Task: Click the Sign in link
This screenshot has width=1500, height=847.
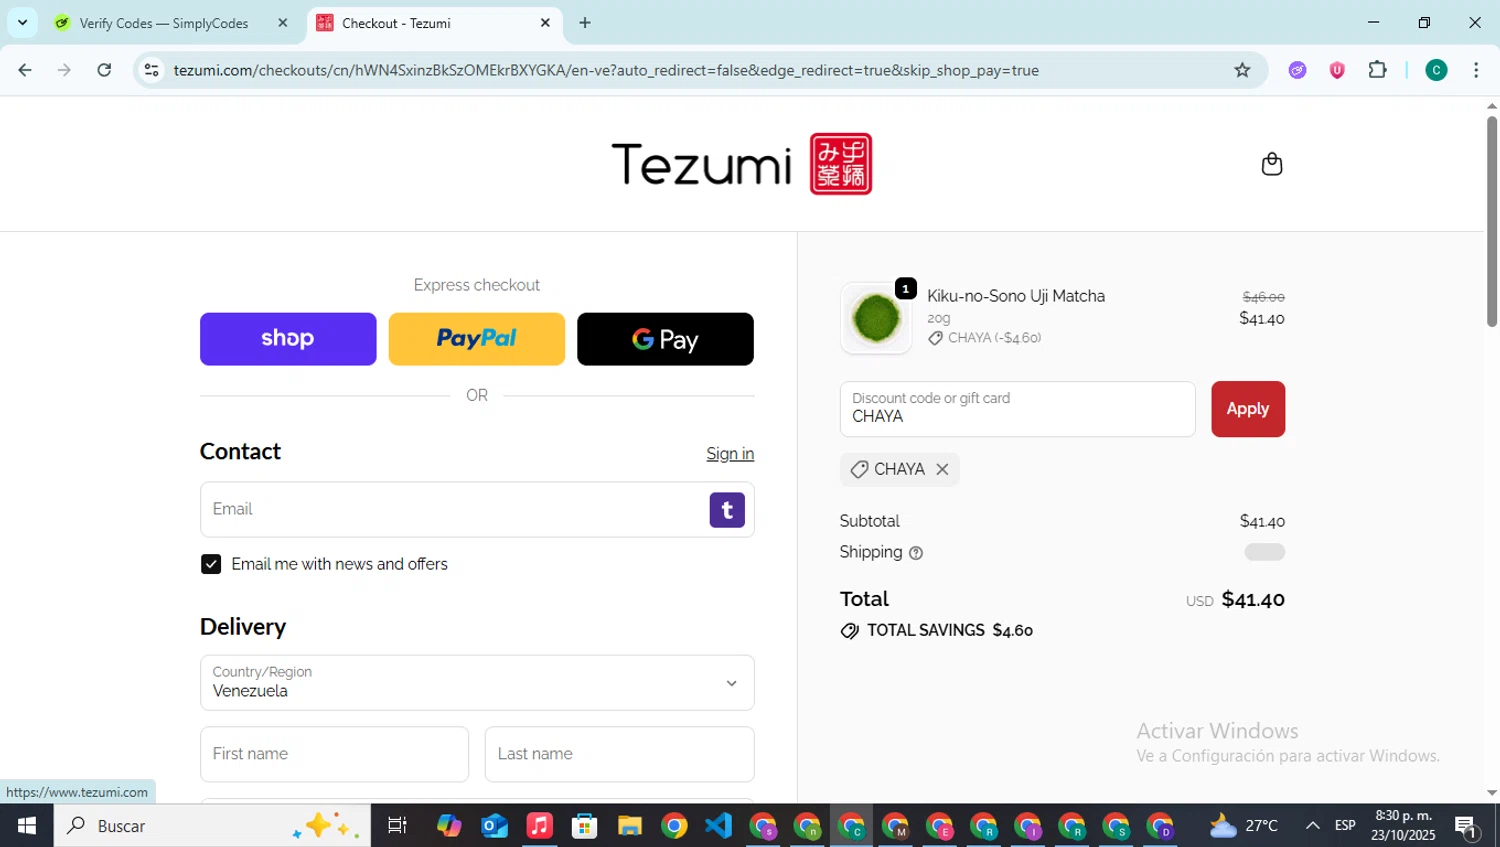Action: [x=730, y=454]
